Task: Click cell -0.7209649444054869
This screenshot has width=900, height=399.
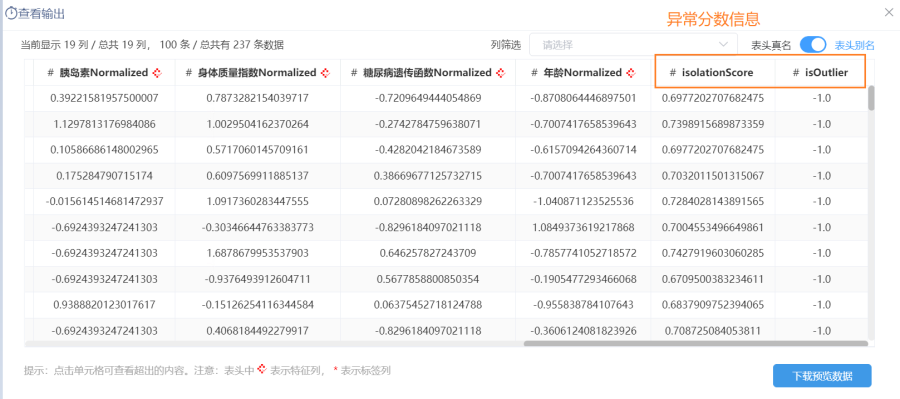Action: click(x=428, y=98)
